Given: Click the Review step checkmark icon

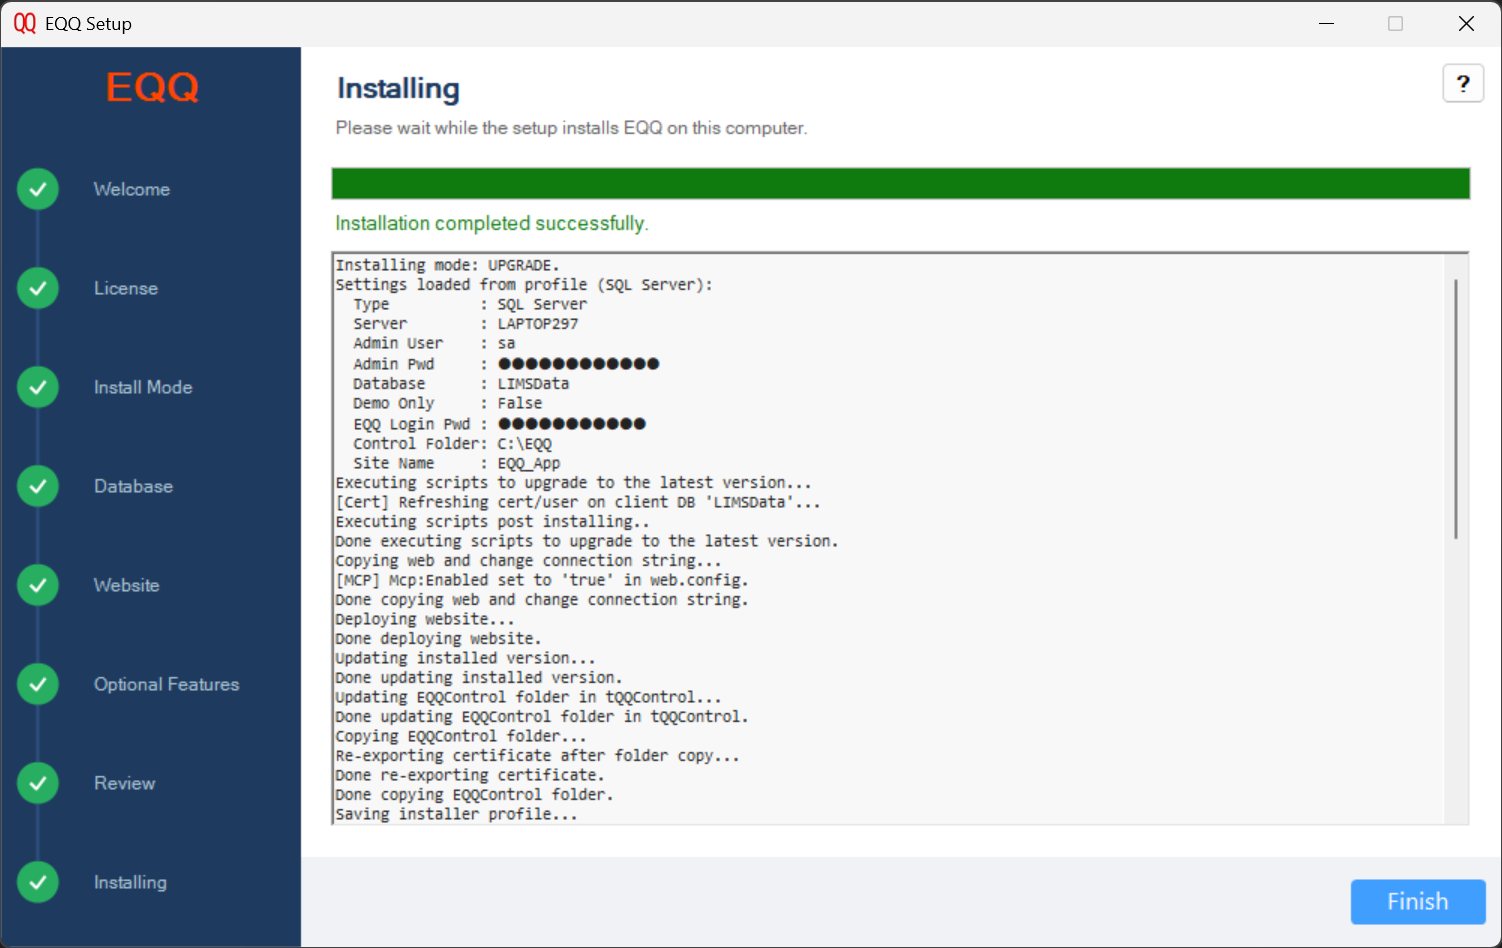Looking at the screenshot, I should (37, 783).
